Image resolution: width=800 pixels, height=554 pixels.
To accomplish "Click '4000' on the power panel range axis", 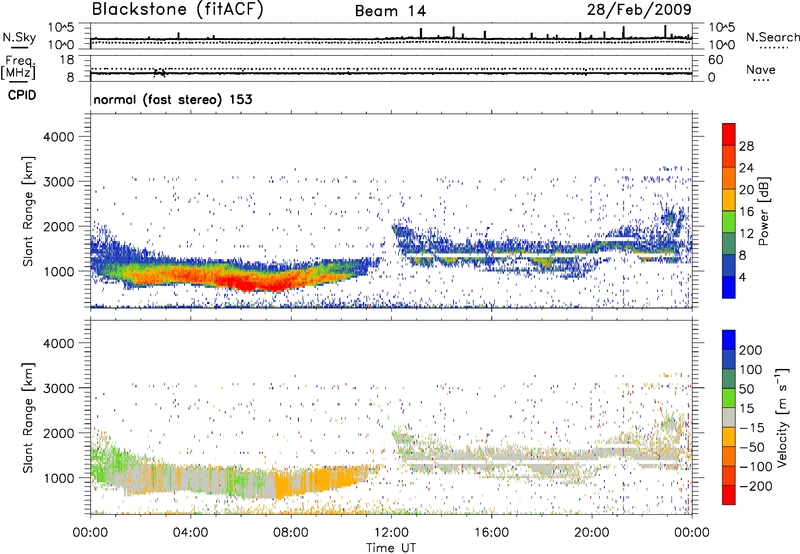I will pos(59,137).
